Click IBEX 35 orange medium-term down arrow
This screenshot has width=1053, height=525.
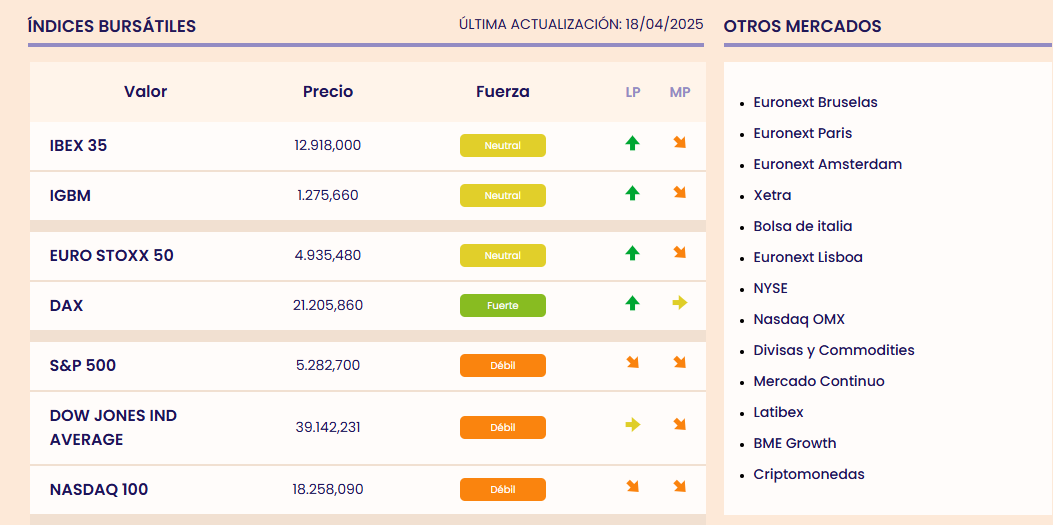click(680, 144)
